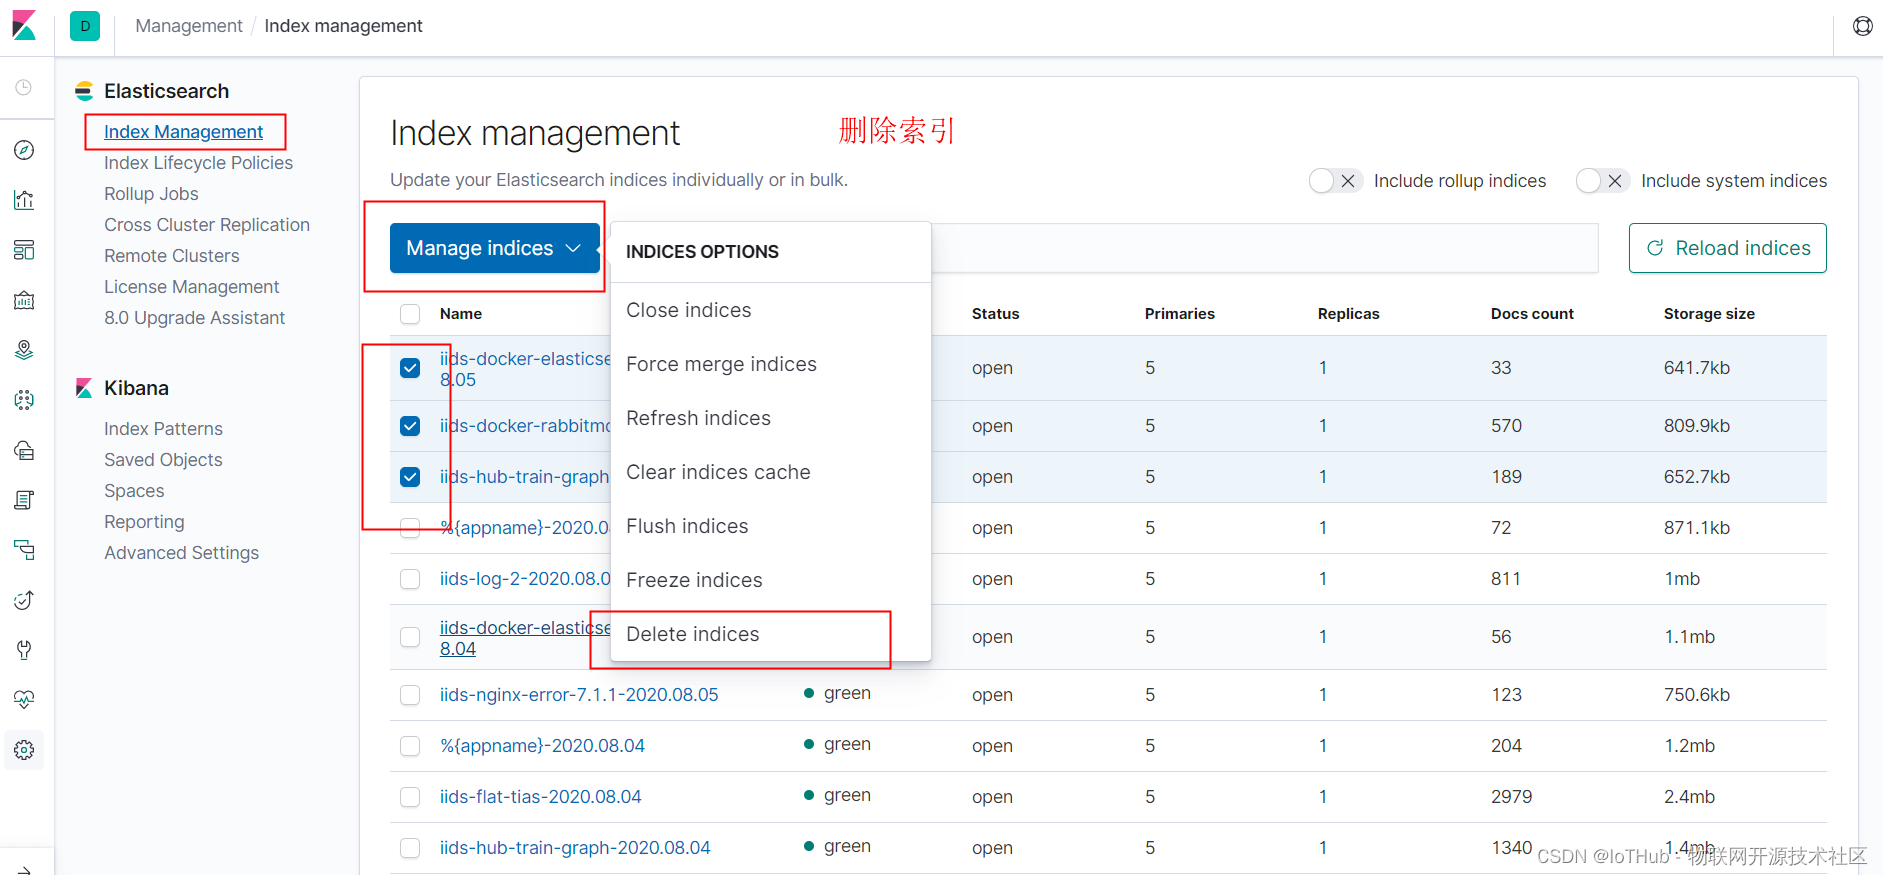The image size is (1883, 875).
Task: Check the %{appname}-2020.08.04 row checkbox
Action: coord(410,746)
